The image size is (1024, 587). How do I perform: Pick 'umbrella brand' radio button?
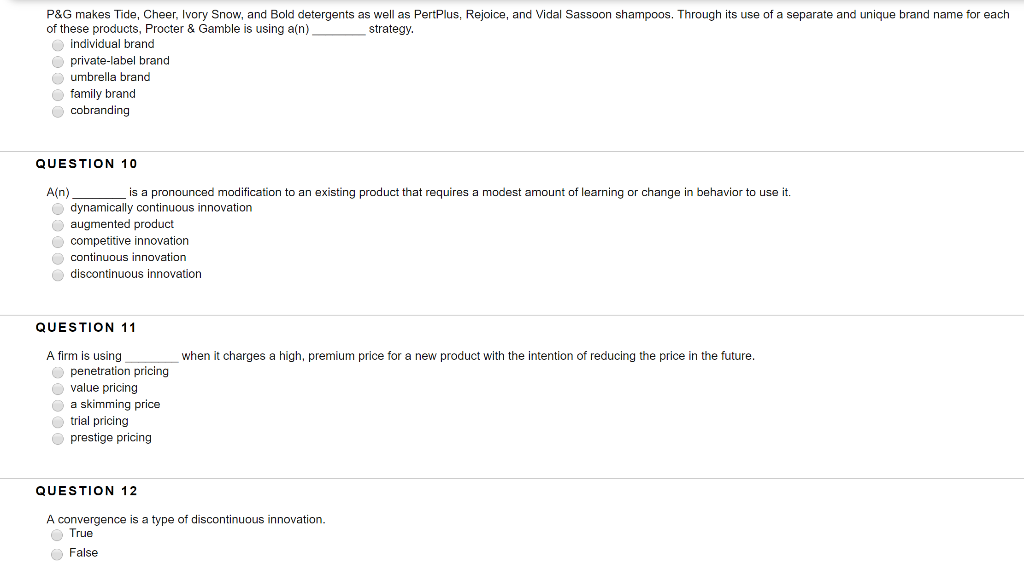(x=58, y=78)
